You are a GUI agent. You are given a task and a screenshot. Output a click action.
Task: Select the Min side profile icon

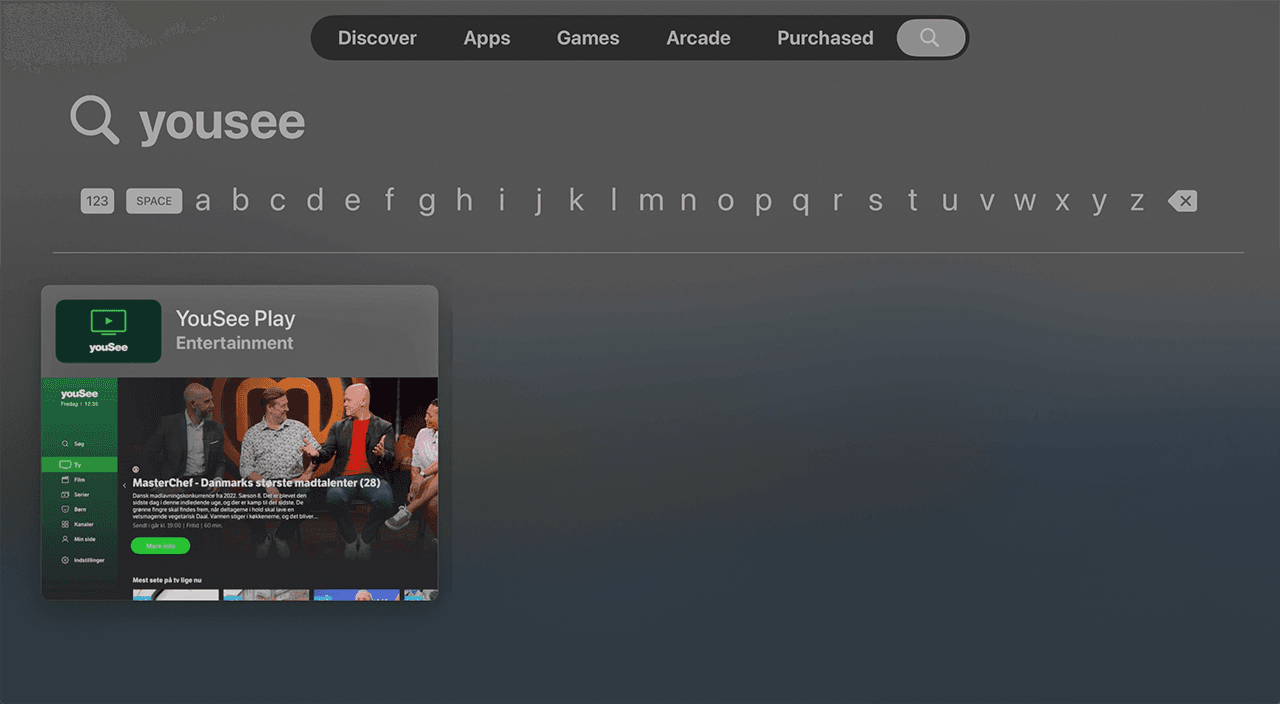click(x=65, y=539)
